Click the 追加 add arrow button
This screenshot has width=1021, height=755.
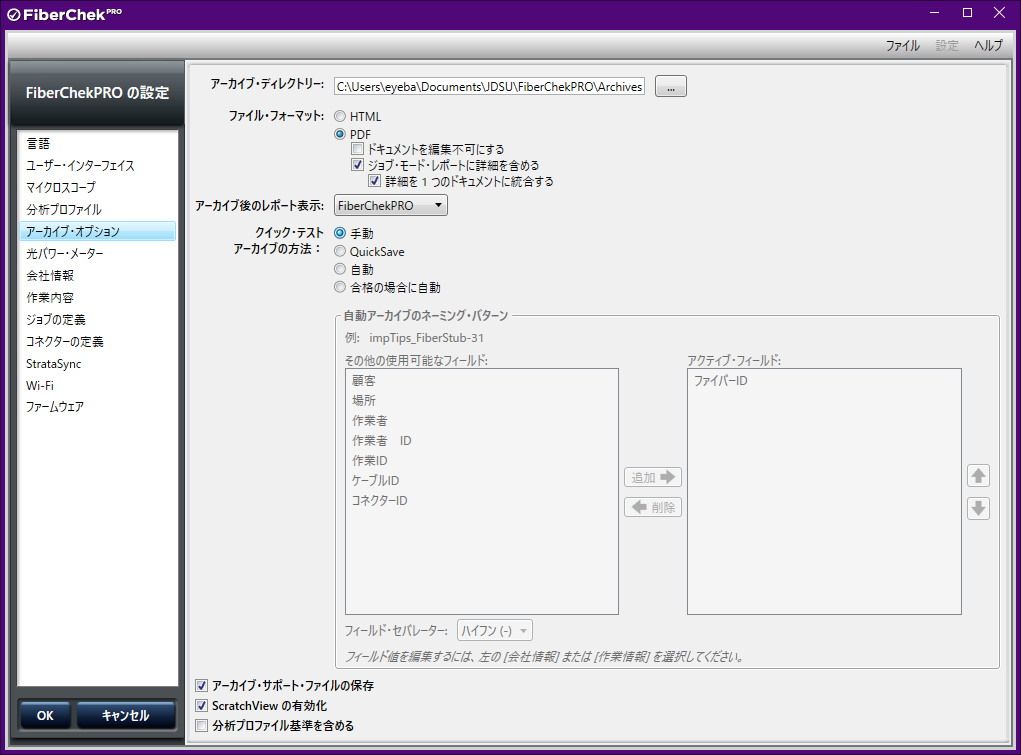(x=652, y=477)
